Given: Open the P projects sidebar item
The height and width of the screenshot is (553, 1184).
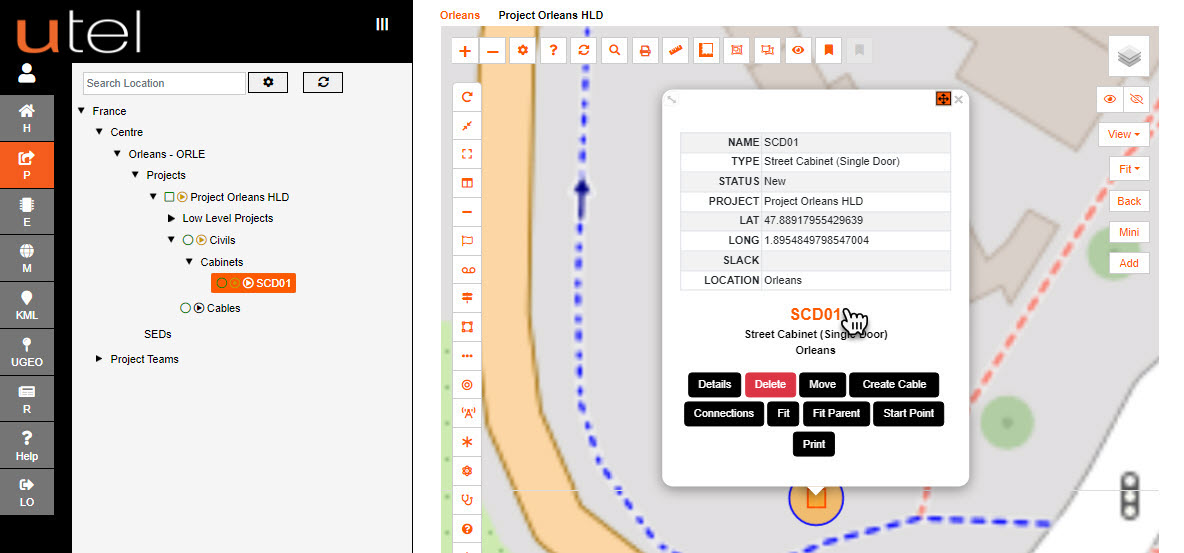Looking at the screenshot, I should tap(27, 165).
